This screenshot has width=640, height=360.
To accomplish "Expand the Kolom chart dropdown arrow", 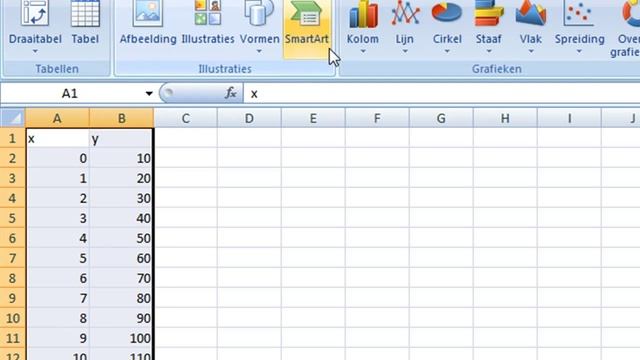I will click(x=362, y=51).
